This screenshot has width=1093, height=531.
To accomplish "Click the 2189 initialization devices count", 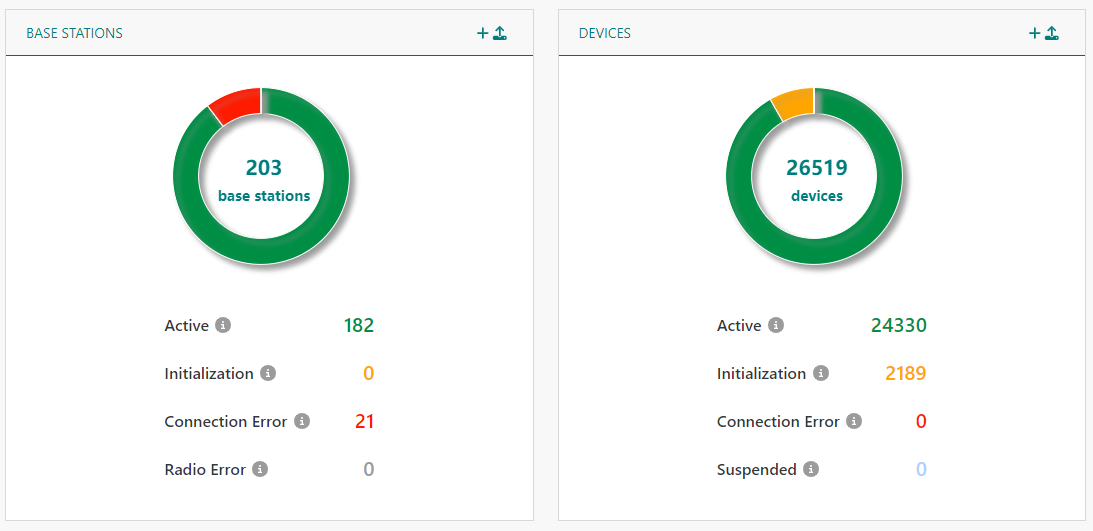I will pyautogui.click(x=905, y=373).
